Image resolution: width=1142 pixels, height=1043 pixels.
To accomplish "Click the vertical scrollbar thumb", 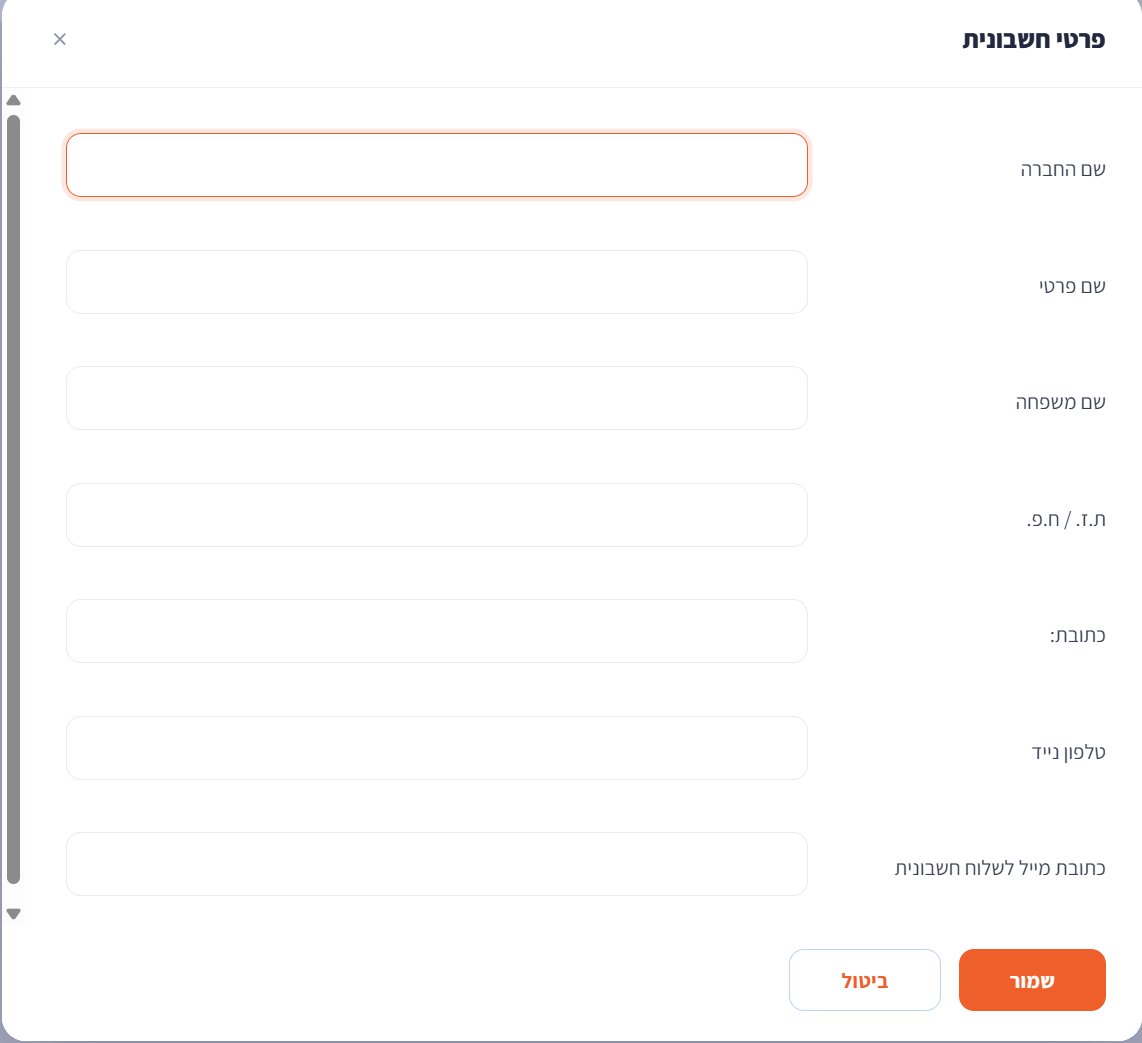I will (13, 499).
